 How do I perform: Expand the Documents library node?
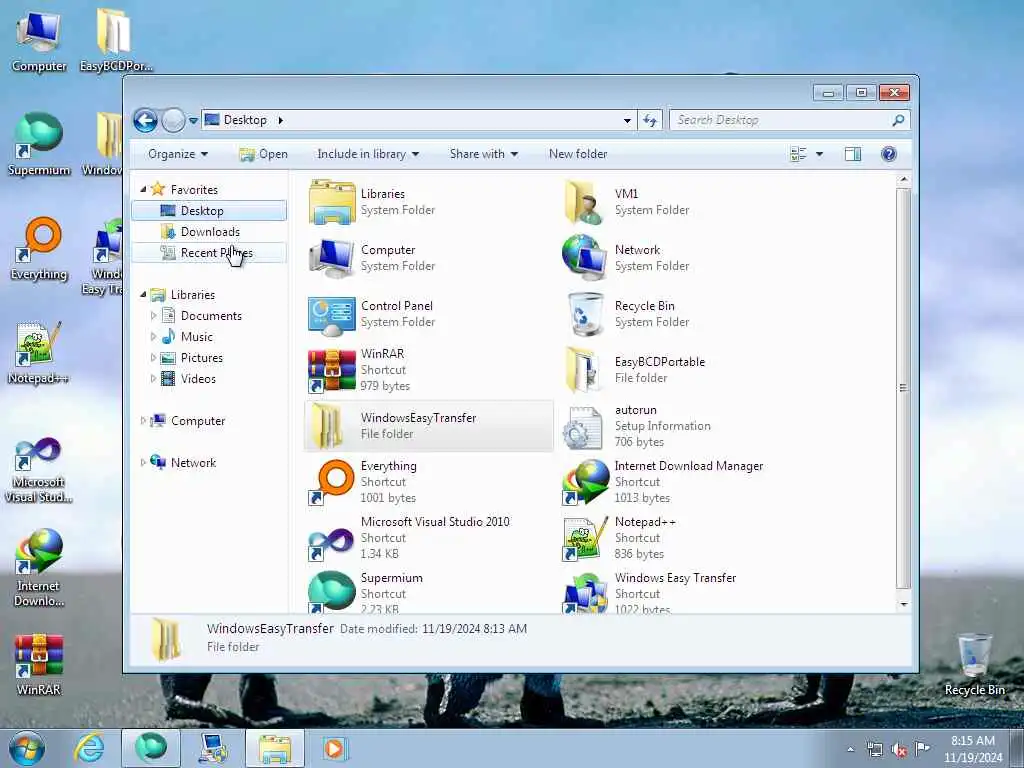click(x=153, y=316)
